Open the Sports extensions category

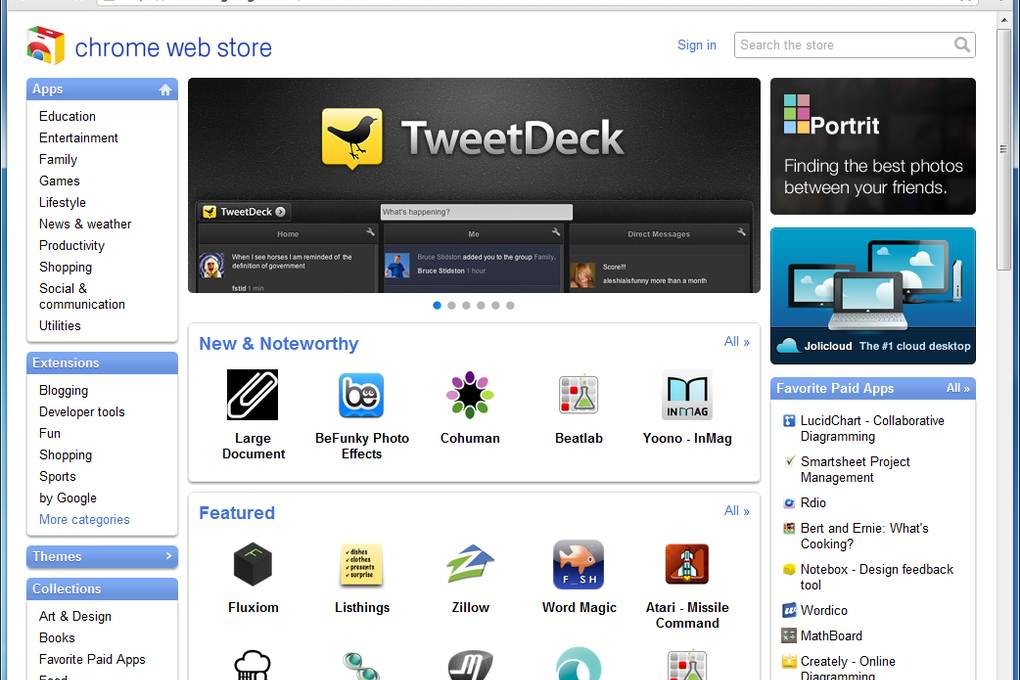point(57,476)
